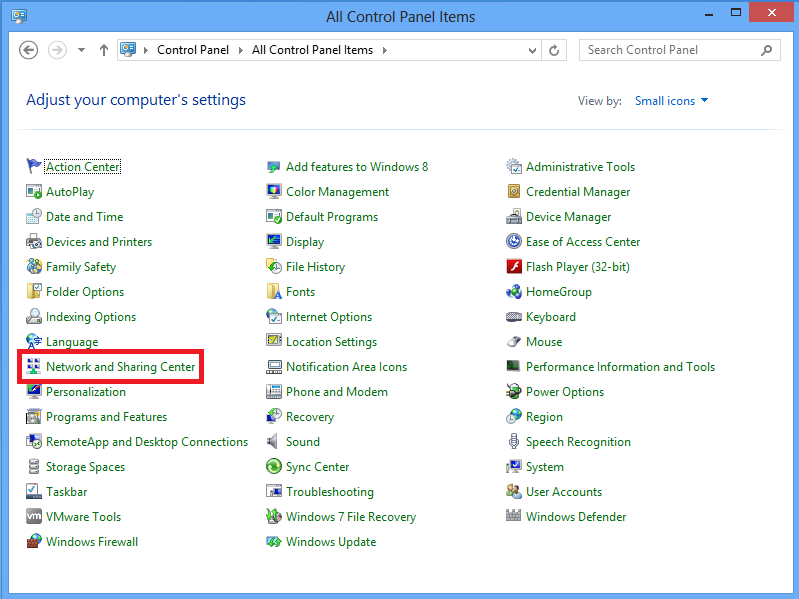
Task: Open Administrative Tools link
Action: pos(580,167)
